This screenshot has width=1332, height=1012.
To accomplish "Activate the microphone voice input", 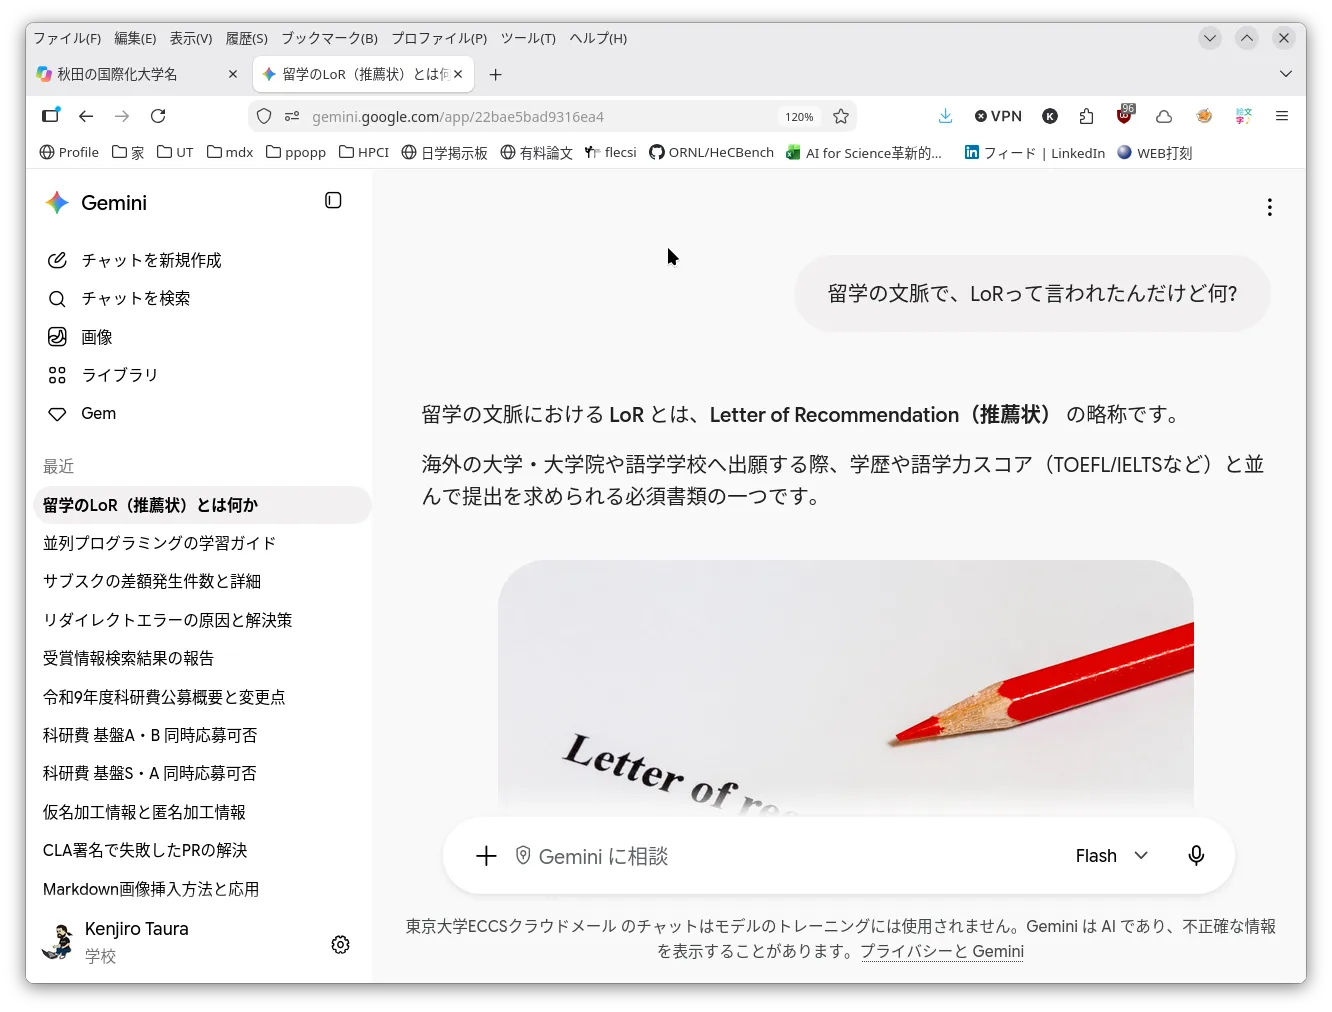I will [1196, 856].
